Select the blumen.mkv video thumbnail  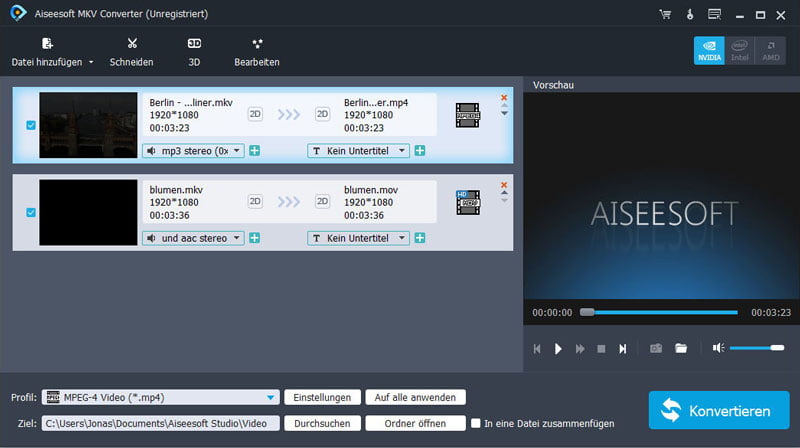click(88, 212)
